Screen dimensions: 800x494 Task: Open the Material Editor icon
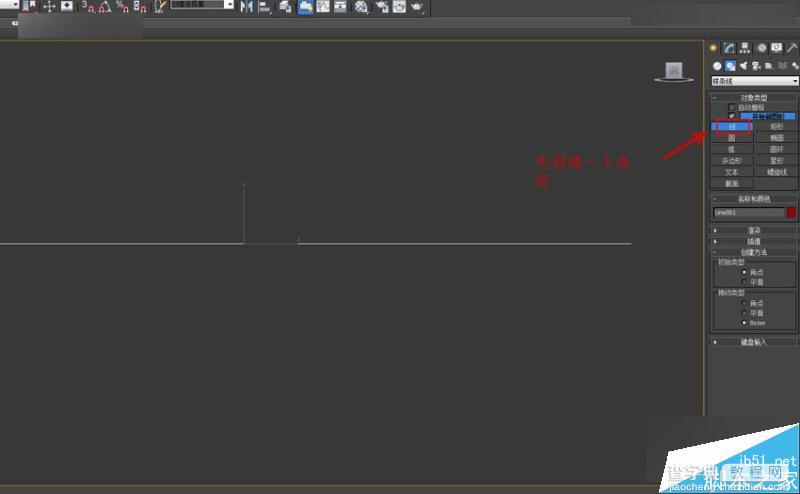click(361, 7)
